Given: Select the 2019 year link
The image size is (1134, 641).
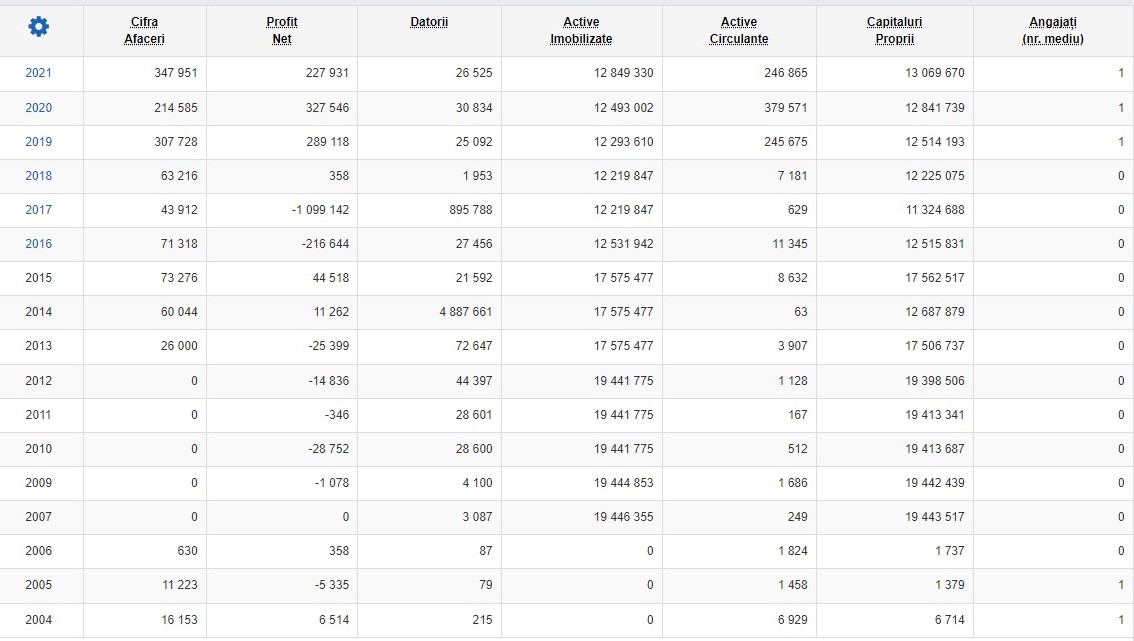Looking at the screenshot, I should click(x=38, y=142).
